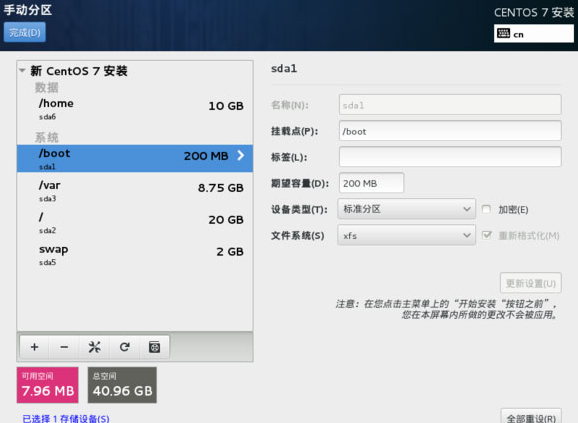The image size is (578, 423).
Task: Open the 设备类型 dropdown showing 标准分区
Action: (x=406, y=209)
